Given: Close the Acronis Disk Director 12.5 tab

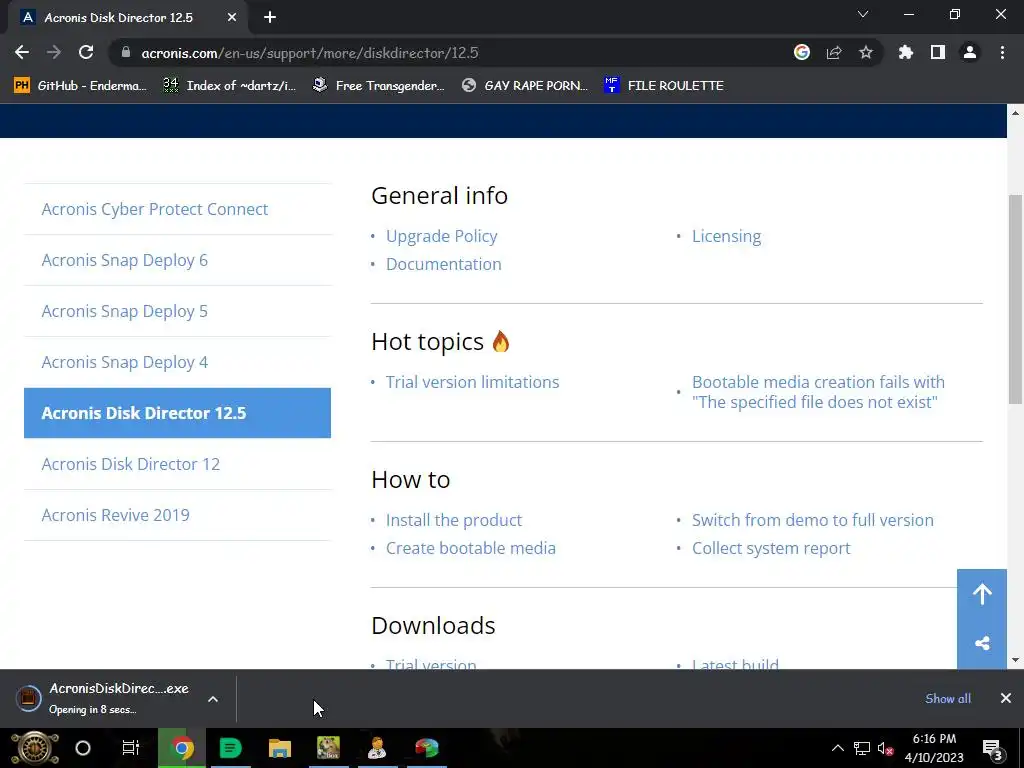Looking at the screenshot, I should pos(232,18).
